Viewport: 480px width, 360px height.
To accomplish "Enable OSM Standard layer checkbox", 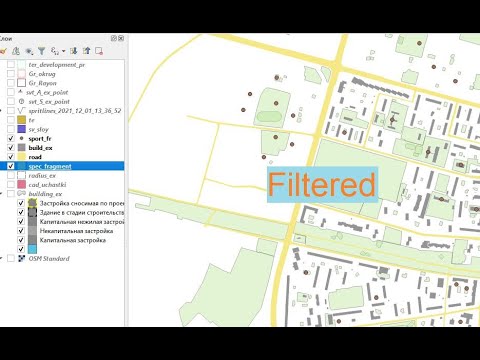I will click(x=11, y=258).
